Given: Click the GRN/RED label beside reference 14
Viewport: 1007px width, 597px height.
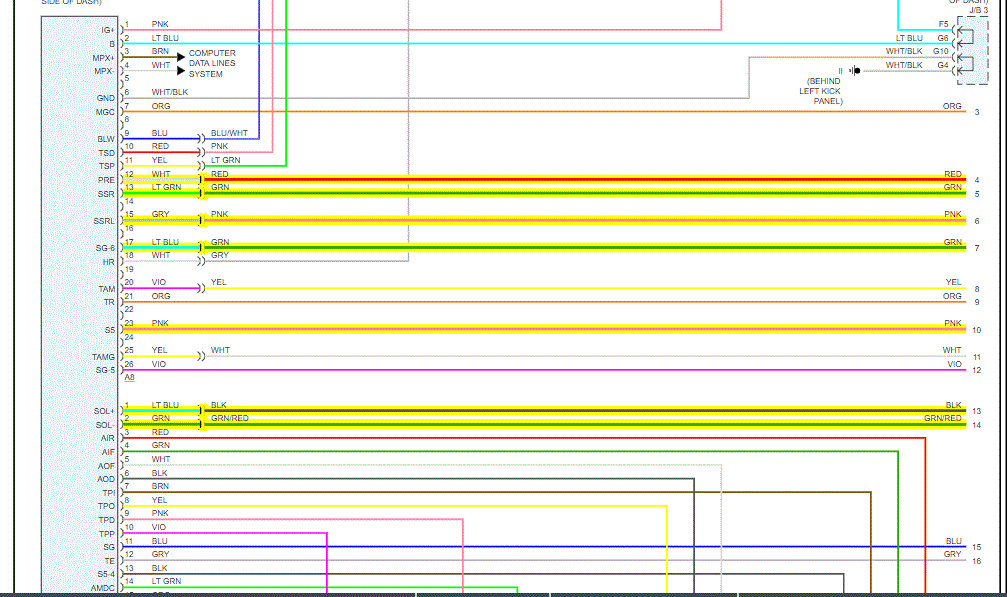Looking at the screenshot, I should click(943, 418).
